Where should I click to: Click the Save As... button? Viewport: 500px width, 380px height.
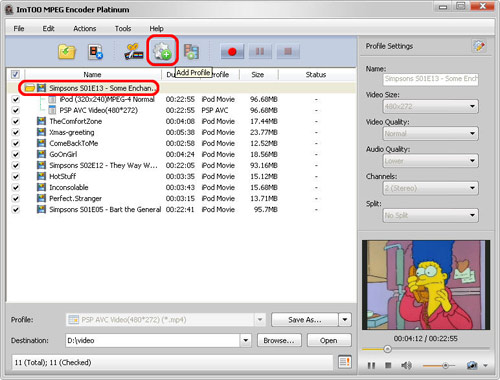[305, 320]
